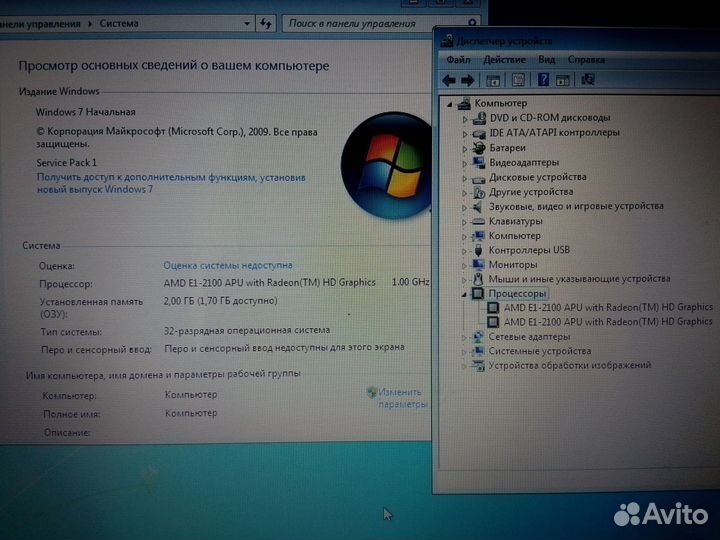720x540 pixels.
Task: Select second AMD E1-2100 APU processor entry
Action: [608, 322]
